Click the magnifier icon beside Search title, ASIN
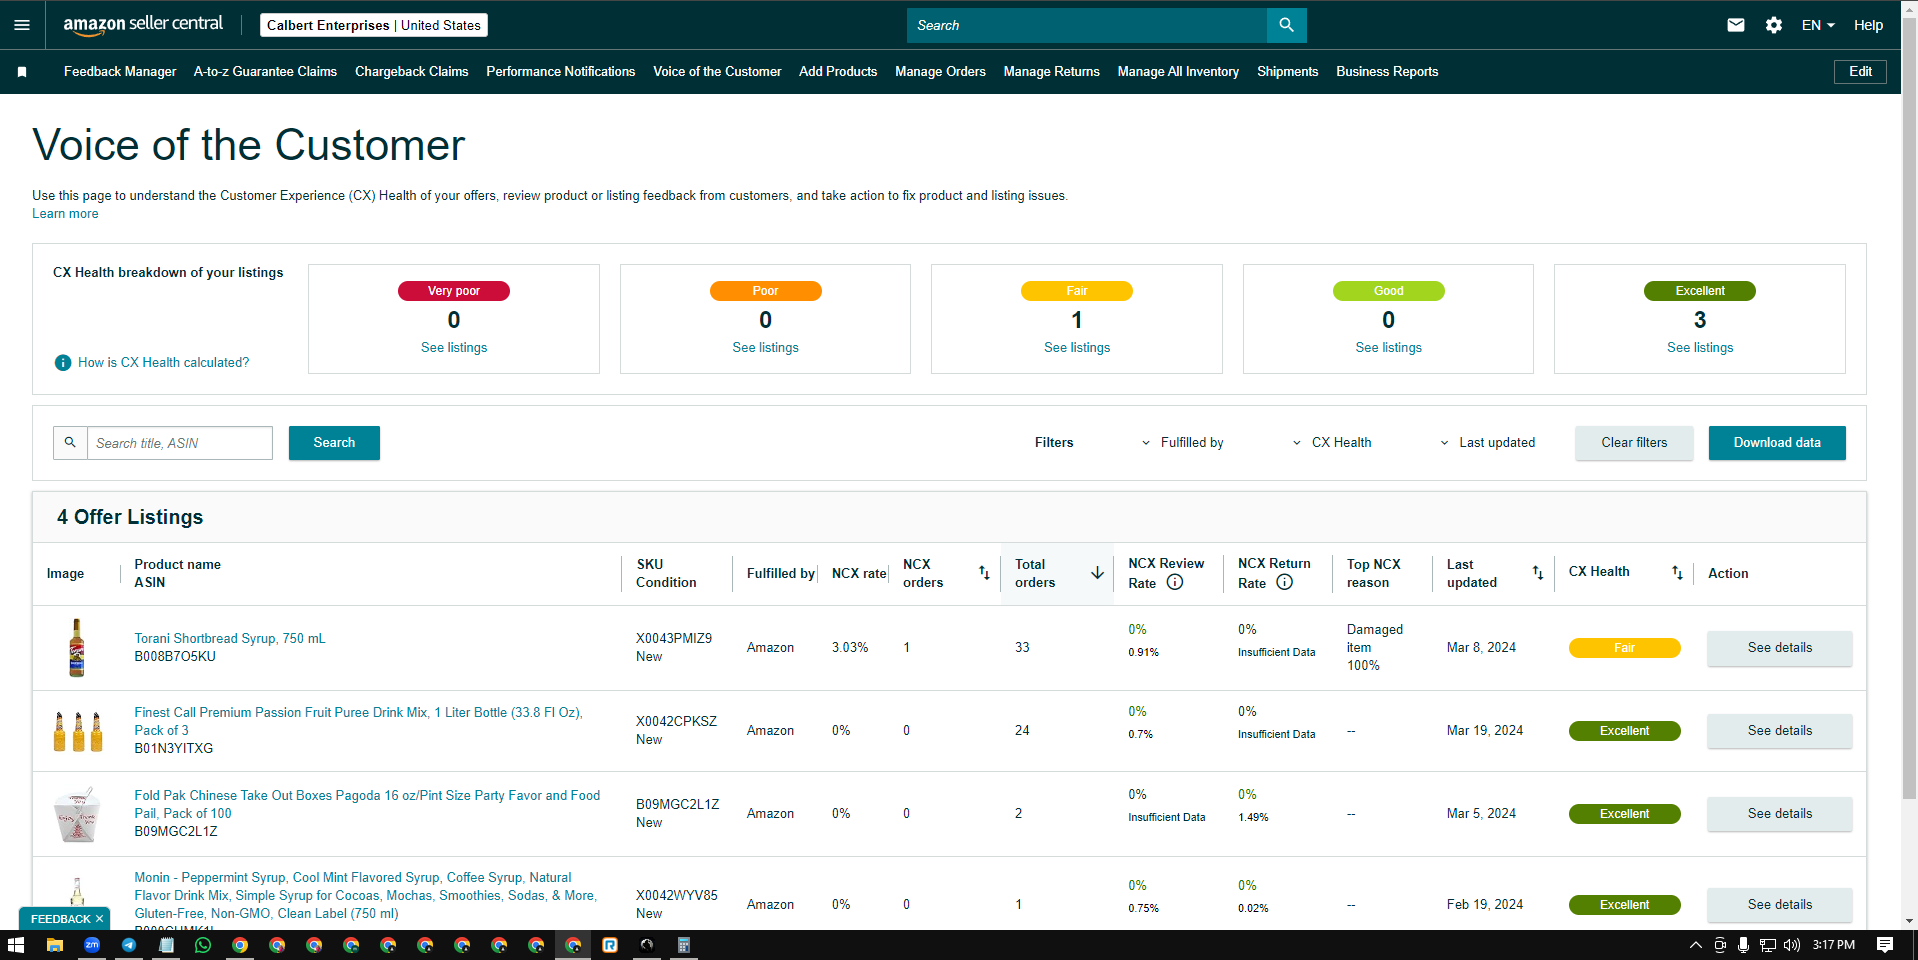Image resolution: width=1918 pixels, height=960 pixels. tap(70, 442)
